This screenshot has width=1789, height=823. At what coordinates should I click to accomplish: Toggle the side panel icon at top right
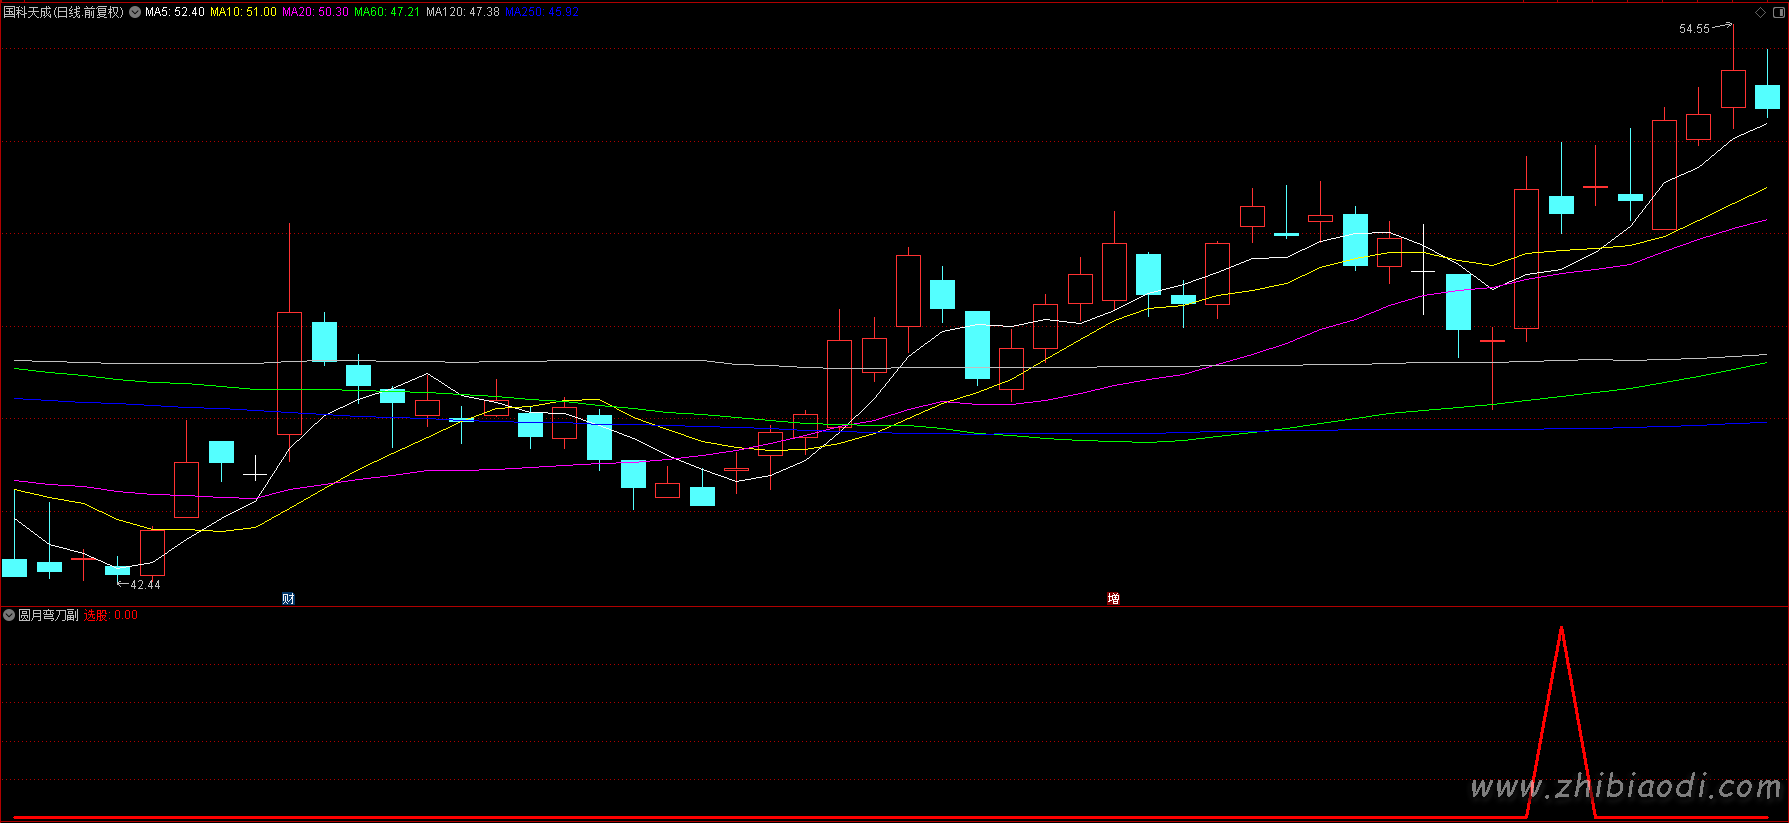pos(1777,12)
